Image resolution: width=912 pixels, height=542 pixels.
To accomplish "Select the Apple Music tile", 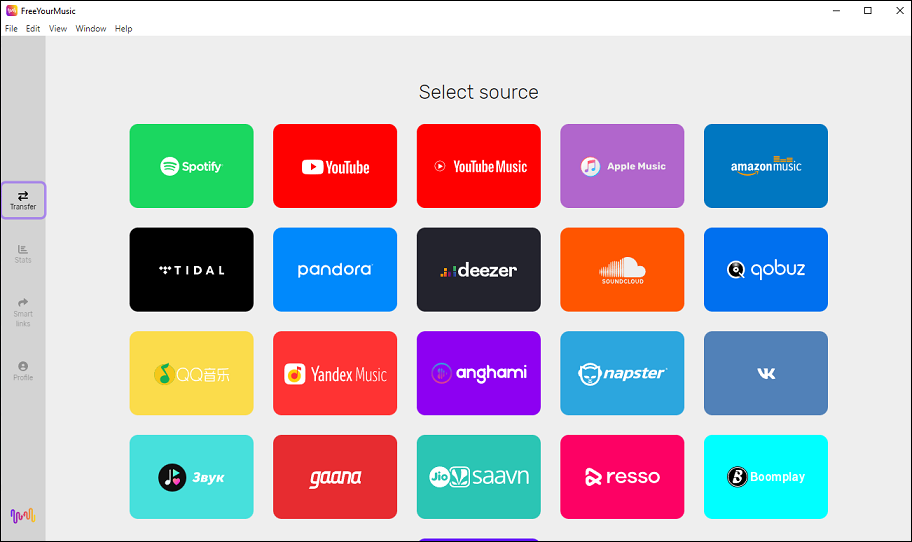I will 622,166.
